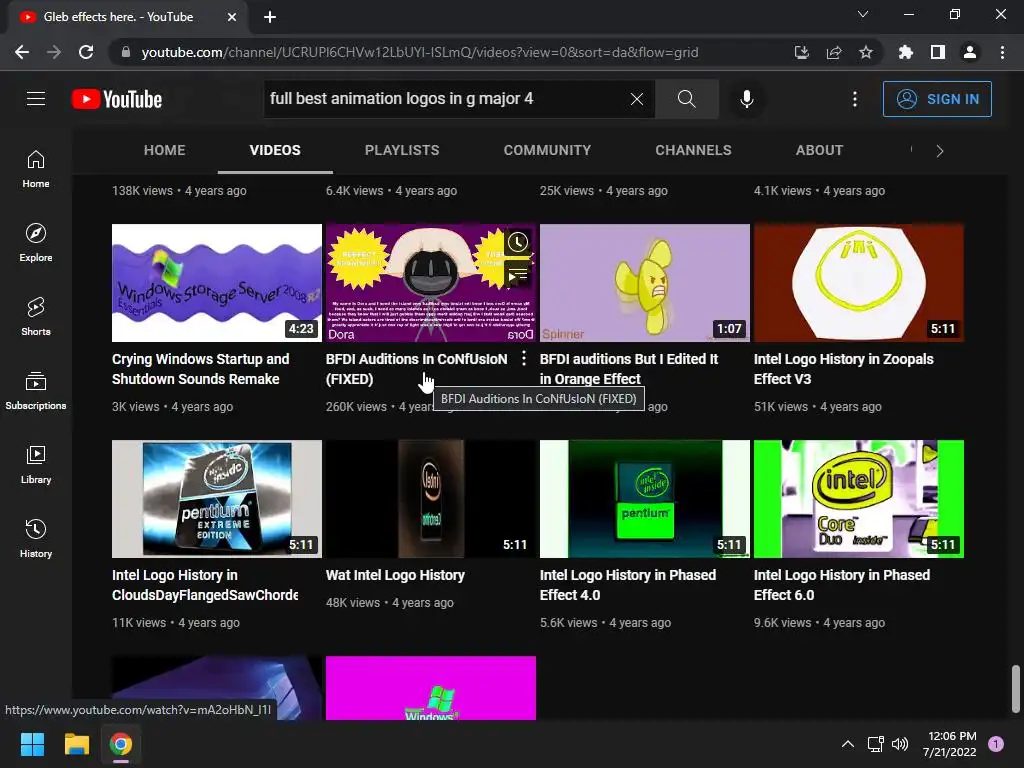Open the YouTube guide hamburger menu

point(36,99)
